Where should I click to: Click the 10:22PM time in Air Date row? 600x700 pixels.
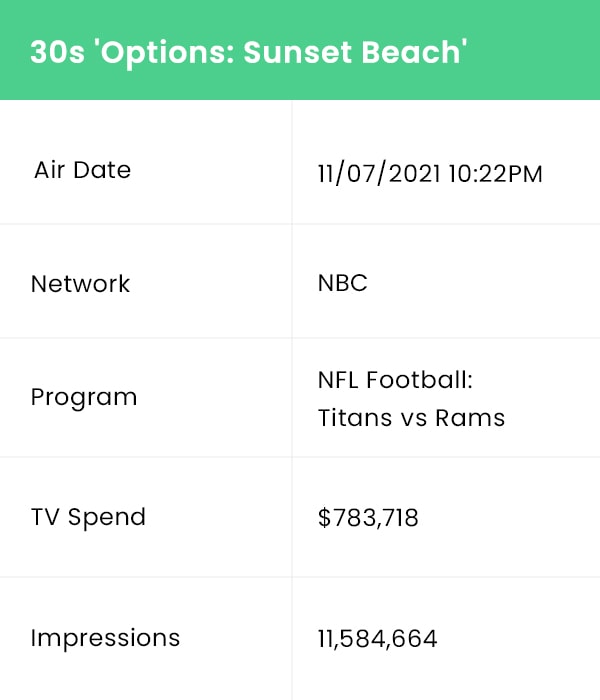click(x=496, y=173)
